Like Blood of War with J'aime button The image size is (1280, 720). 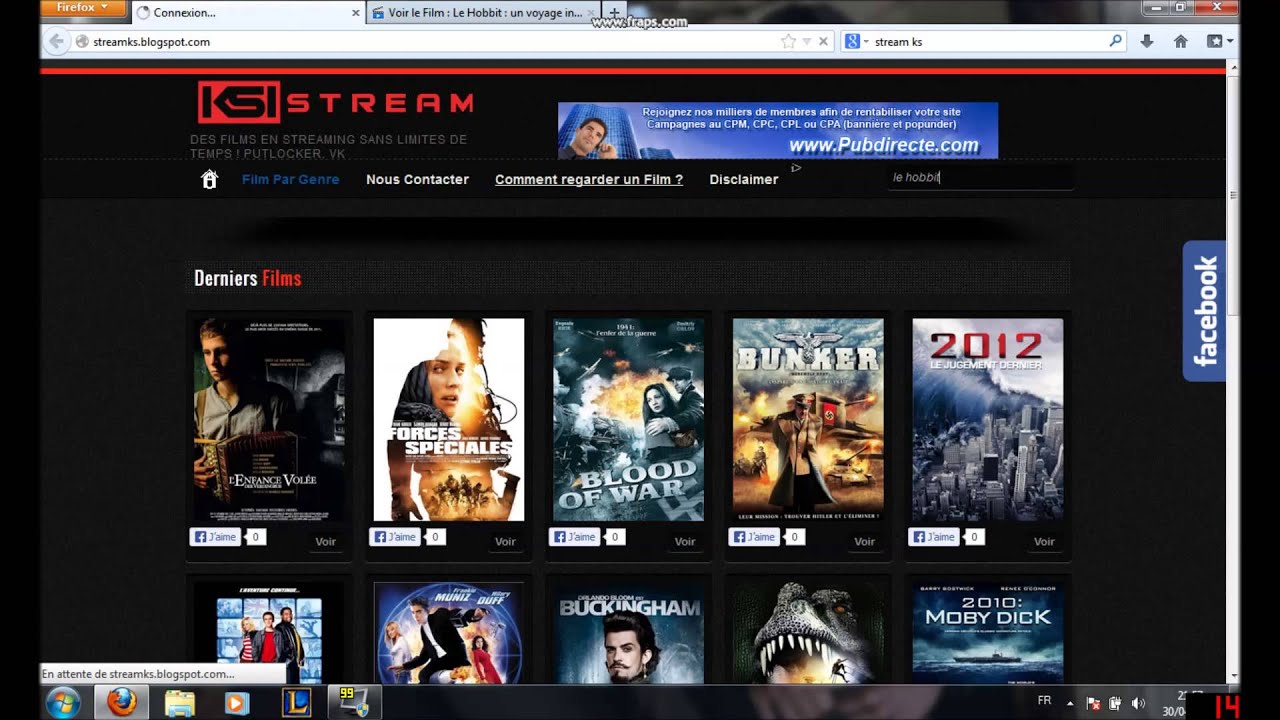click(x=575, y=537)
